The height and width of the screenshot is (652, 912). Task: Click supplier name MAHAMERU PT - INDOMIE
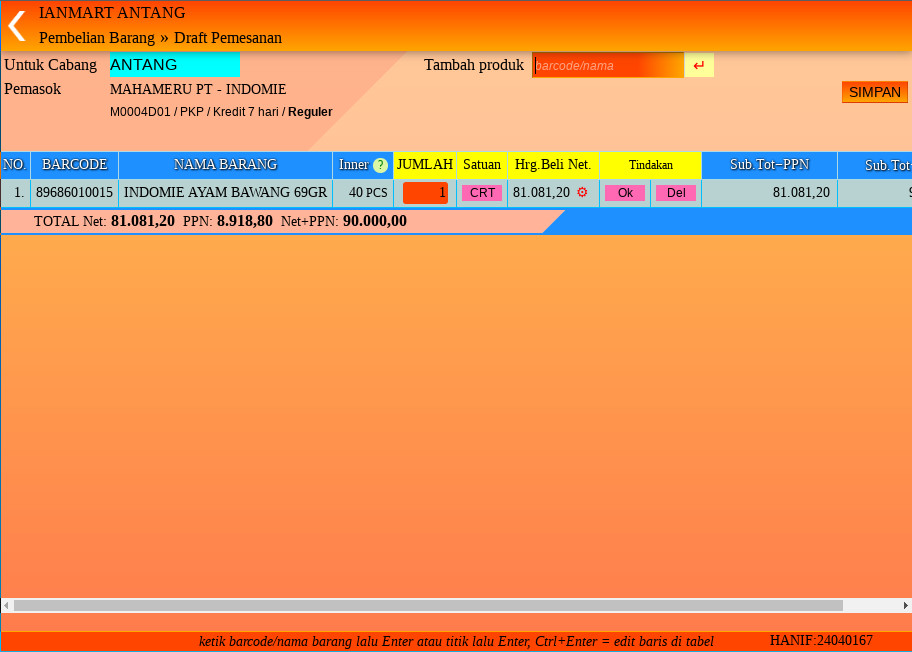click(x=198, y=89)
